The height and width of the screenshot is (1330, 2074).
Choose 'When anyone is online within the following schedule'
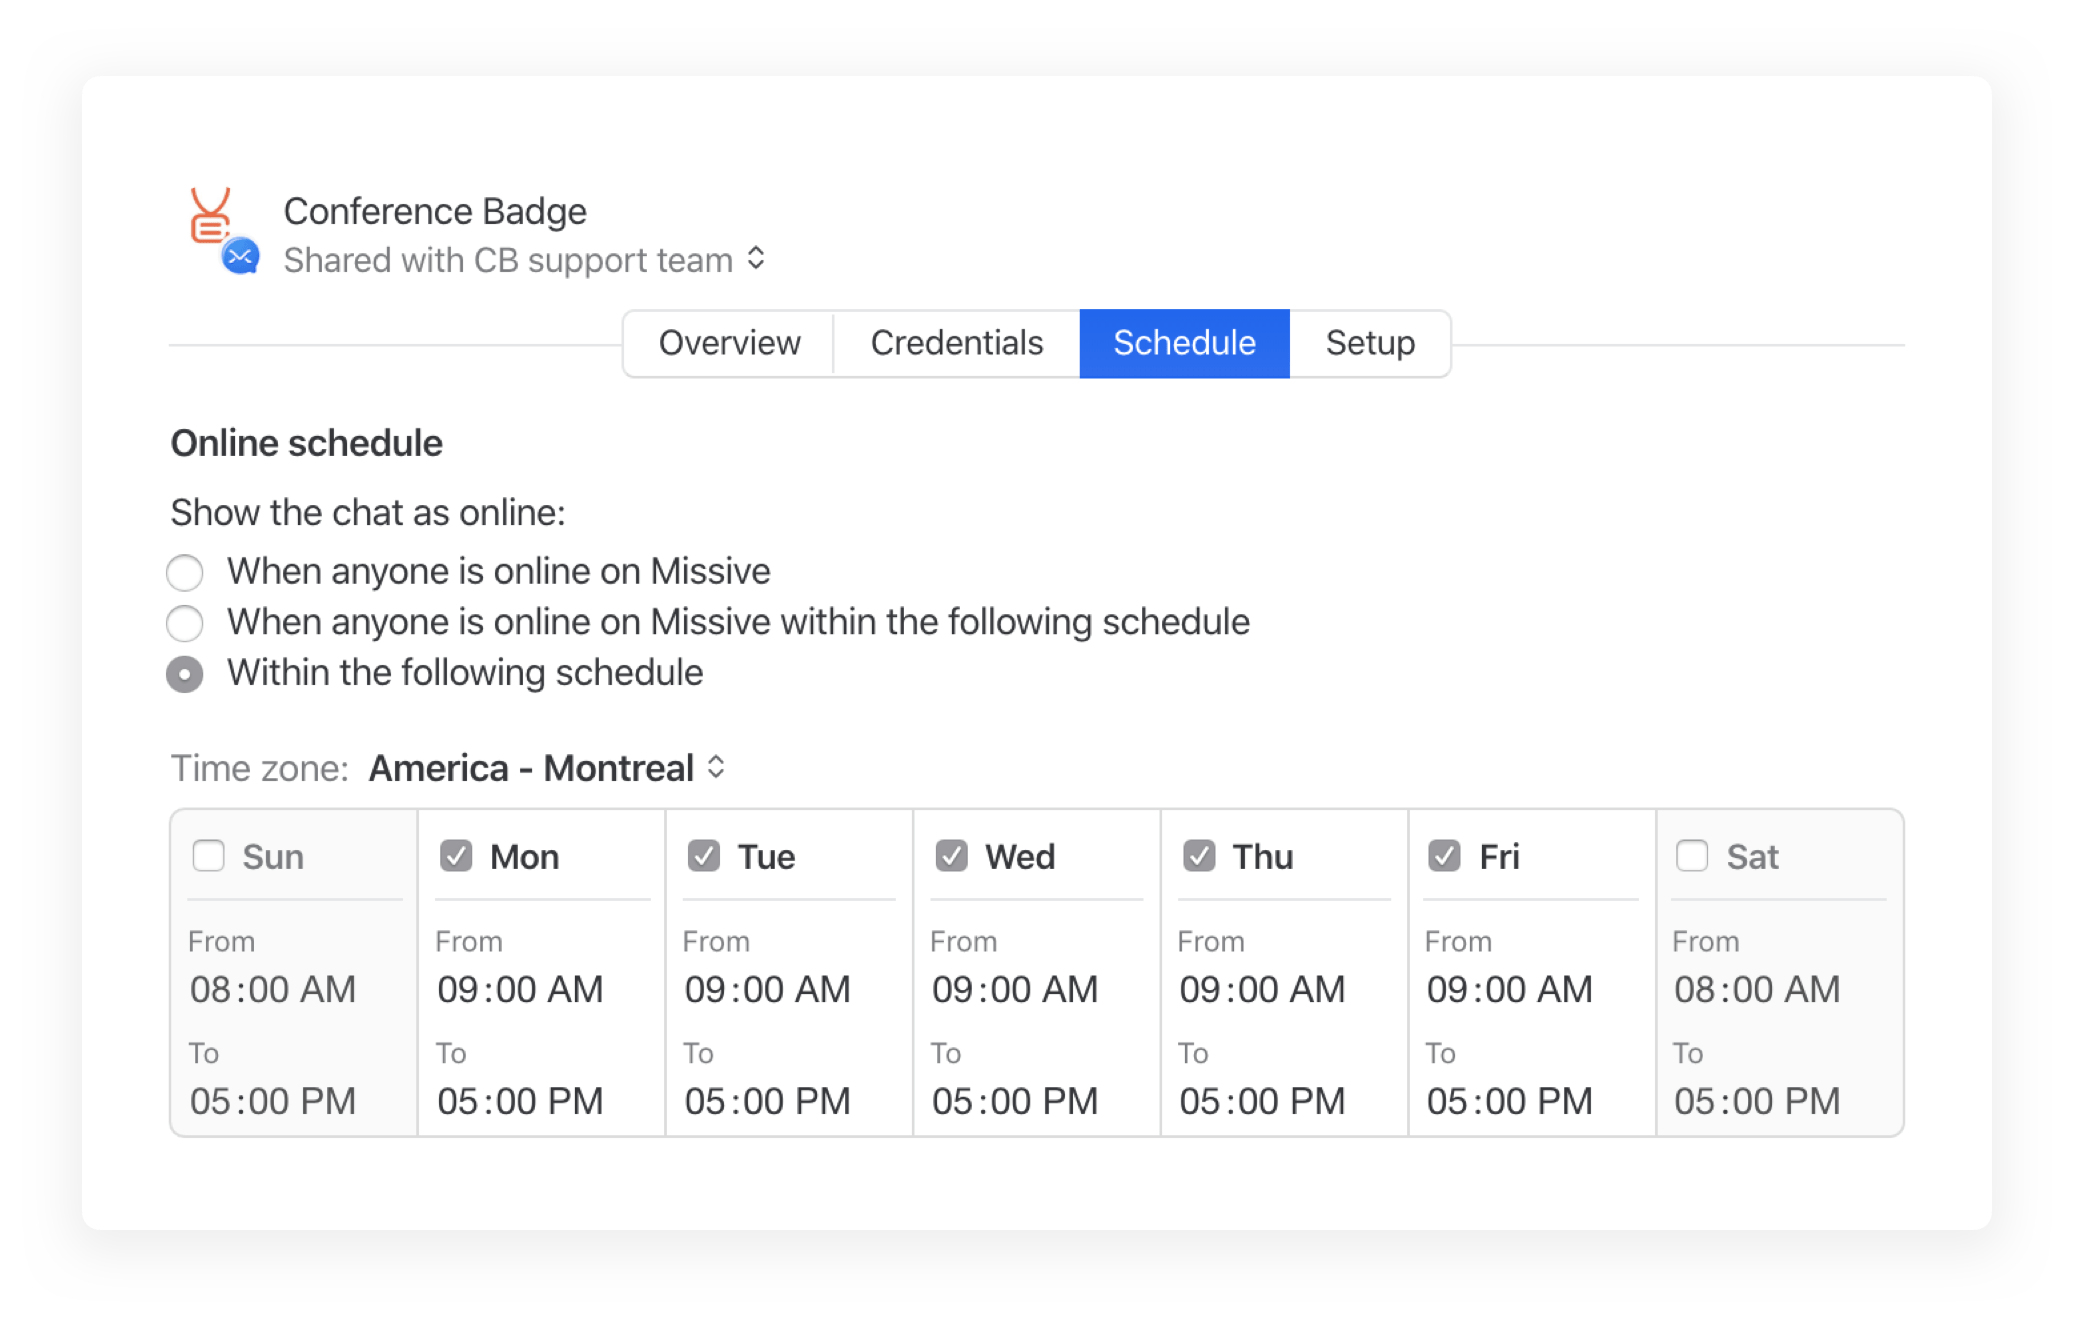point(184,623)
